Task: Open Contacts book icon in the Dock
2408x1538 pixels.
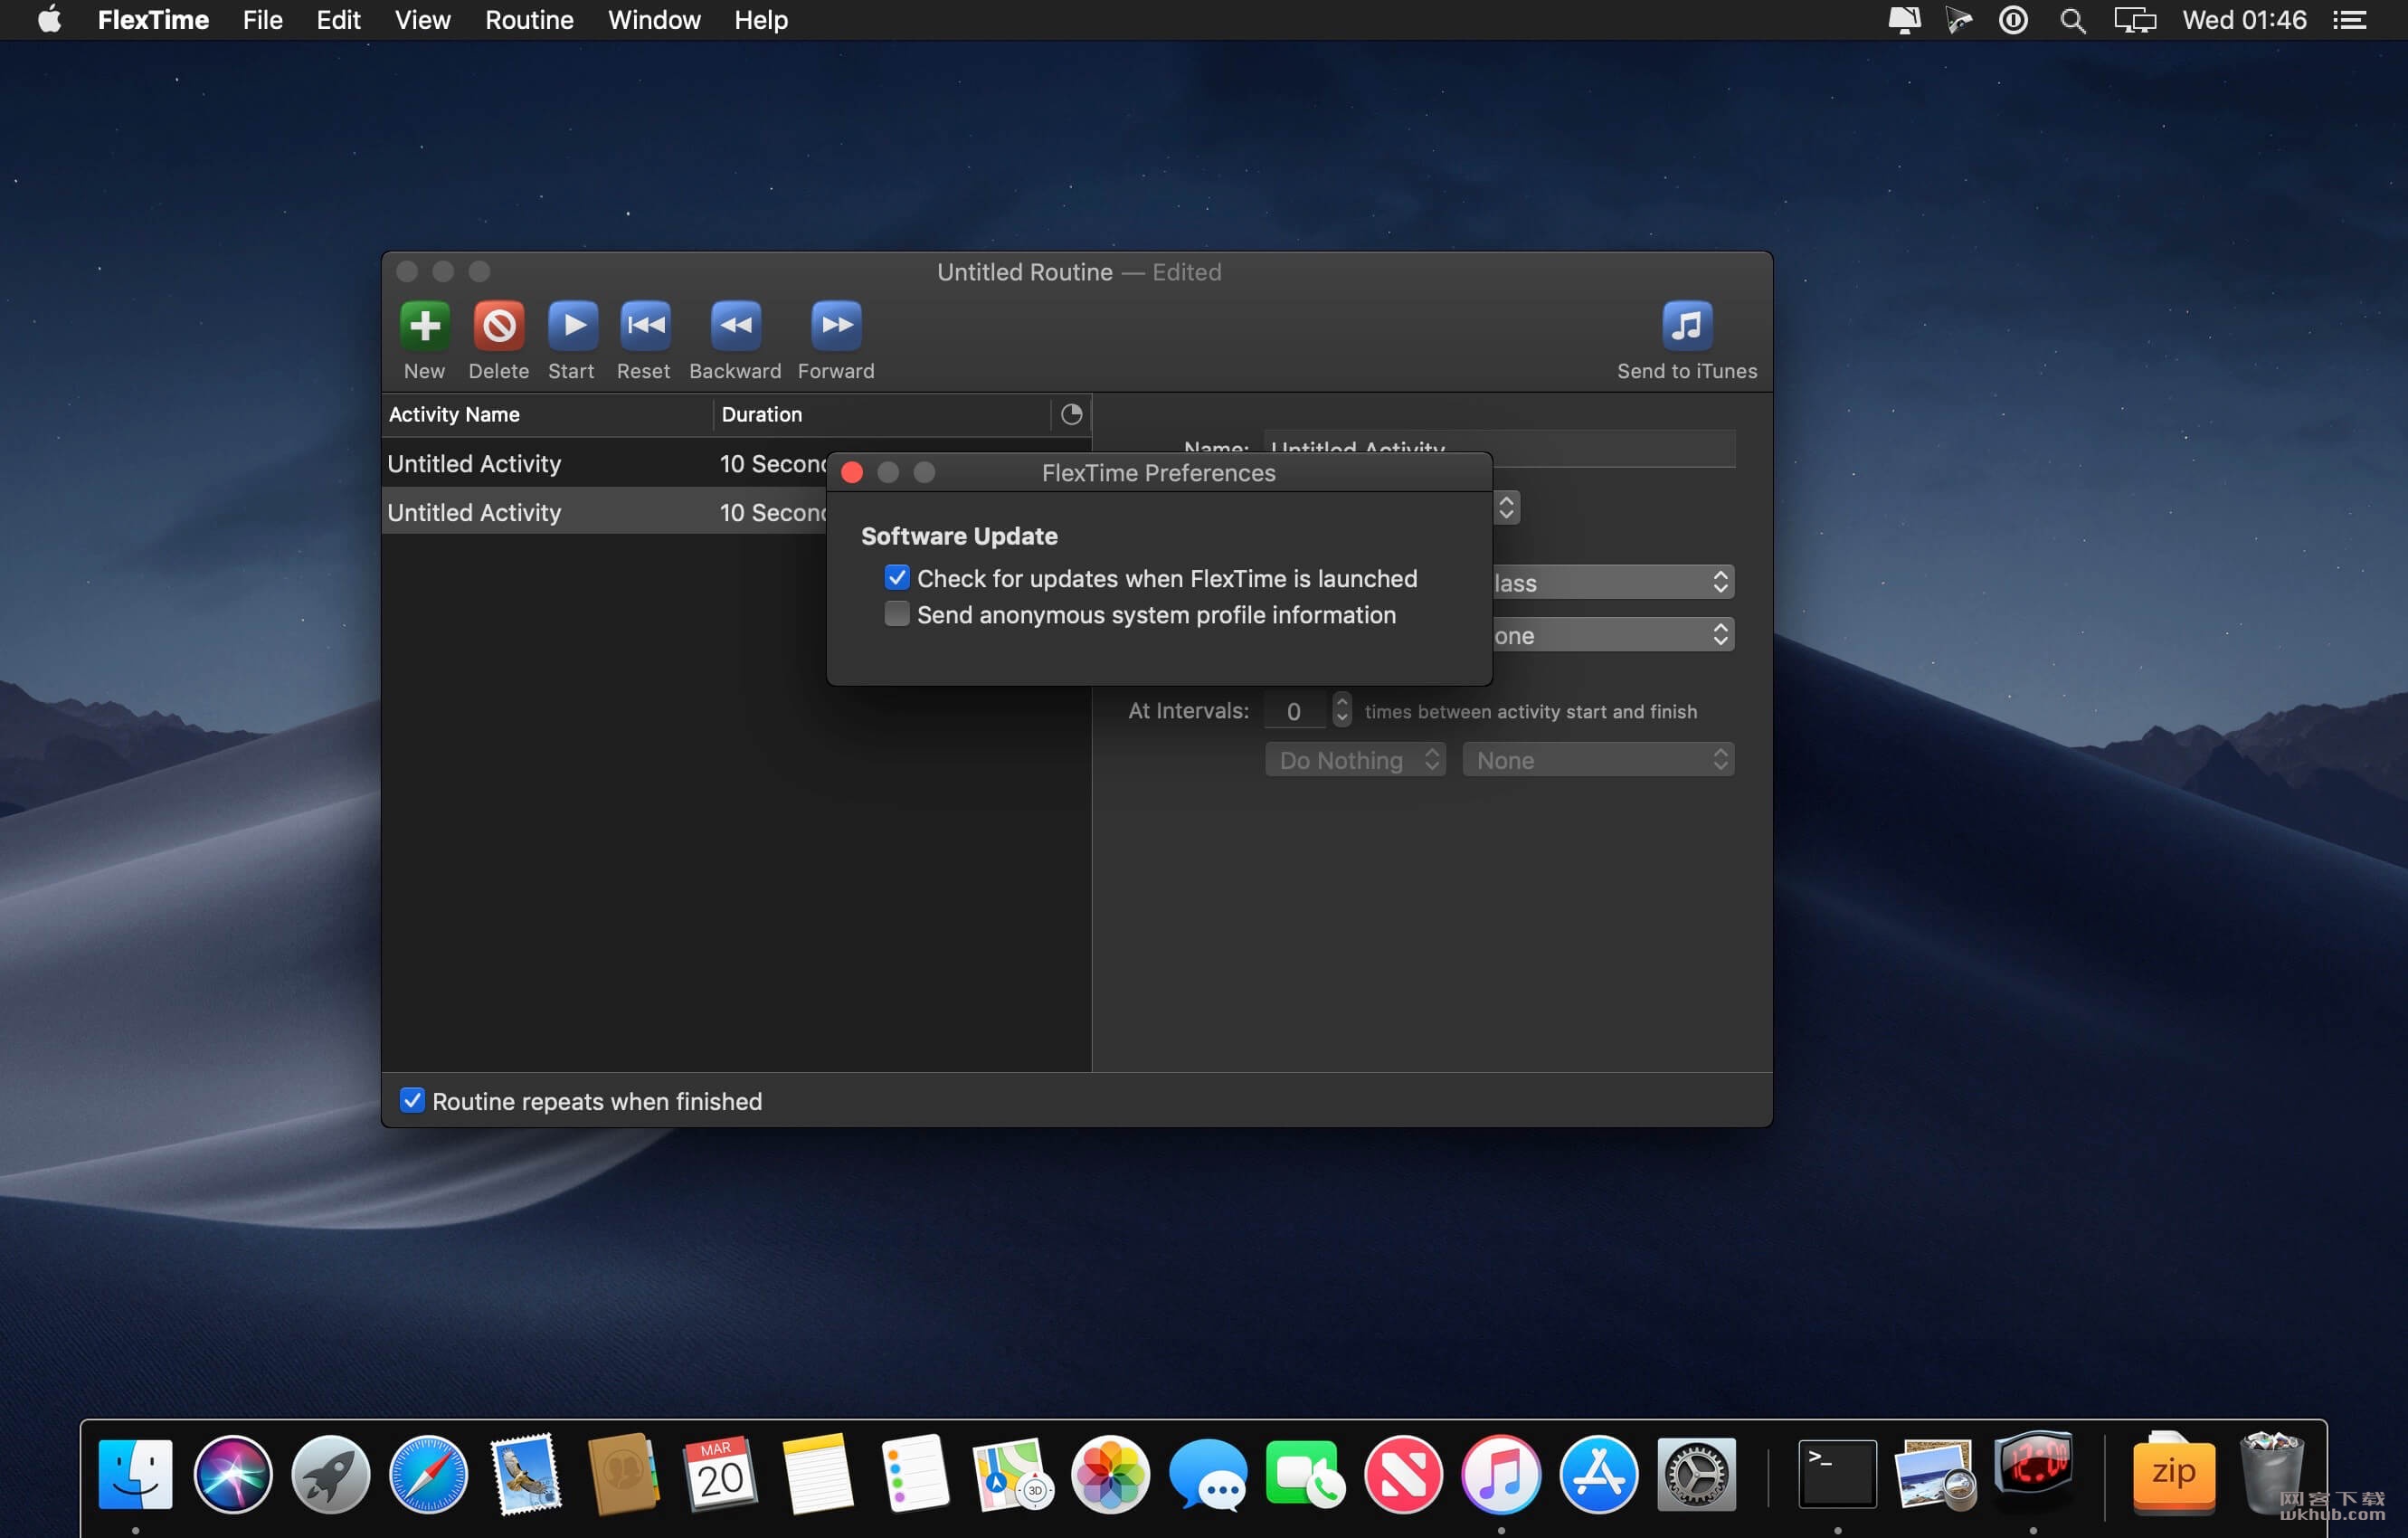Action: coord(623,1474)
